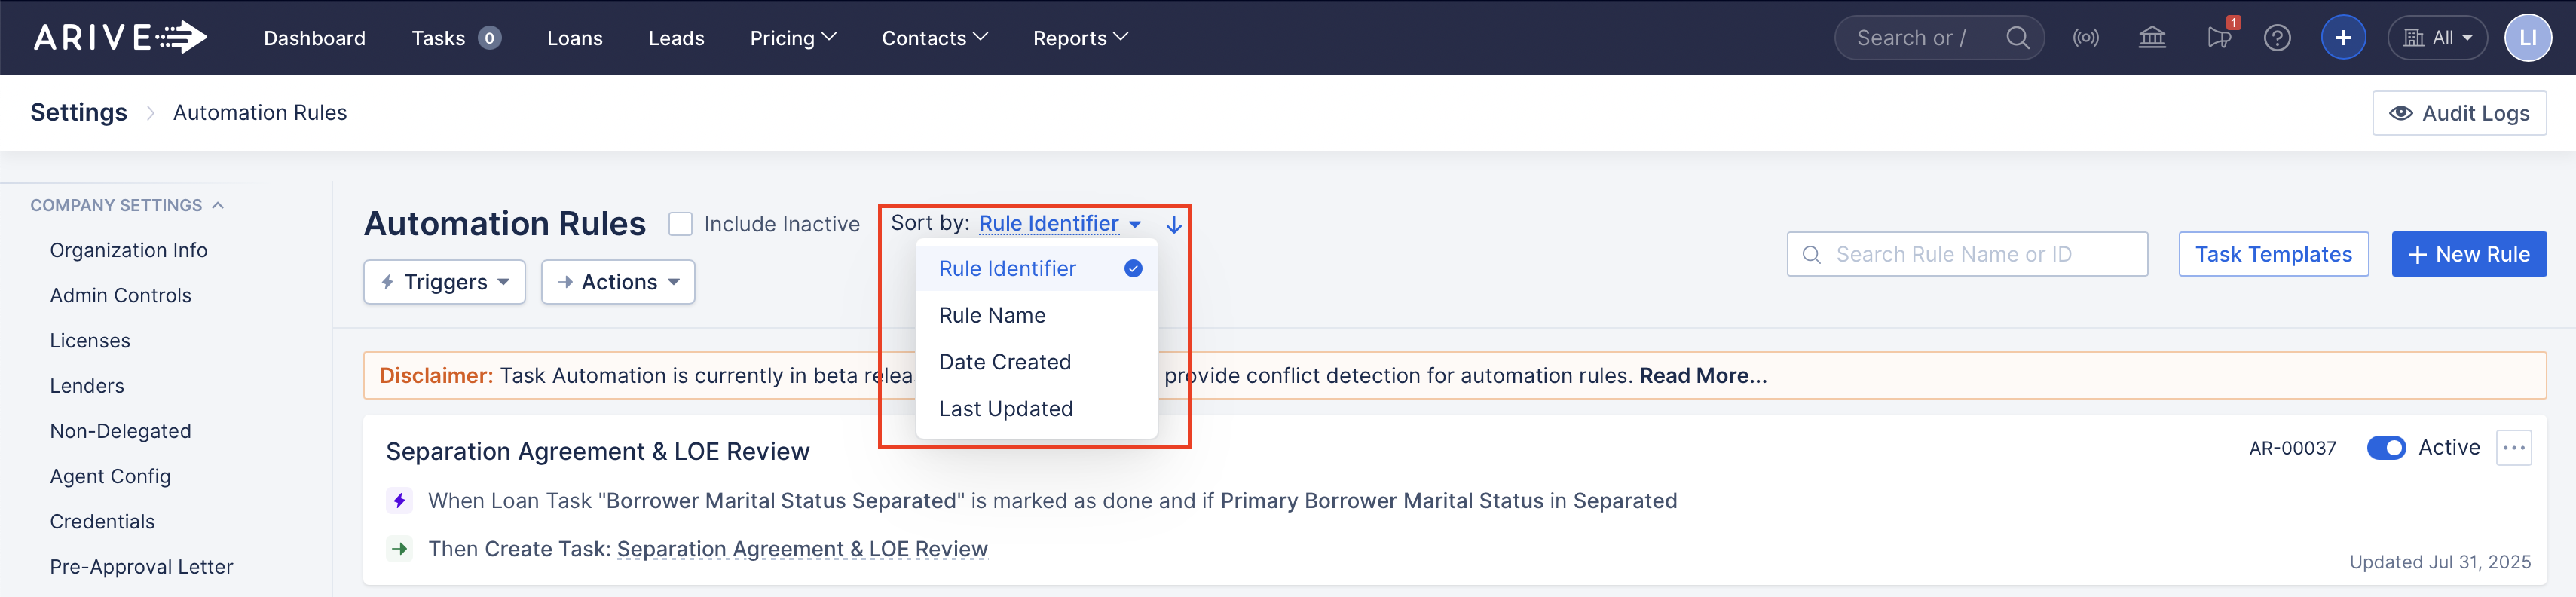Image resolution: width=2576 pixels, height=597 pixels.
Task: Open the All branch selector dropdown
Action: [x=2436, y=38]
